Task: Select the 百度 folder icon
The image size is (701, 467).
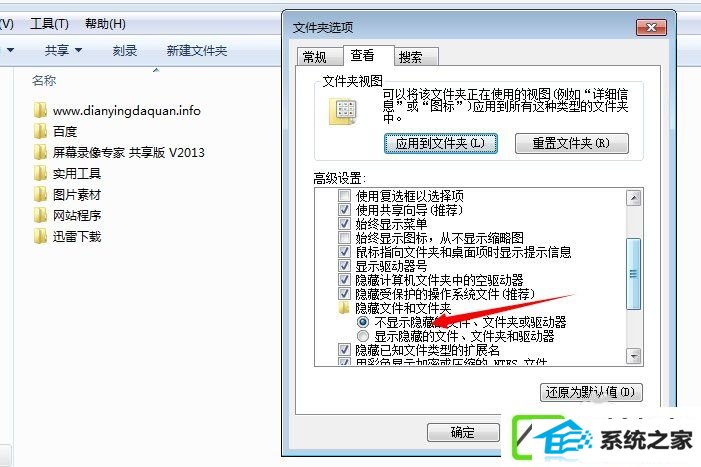Action: pyautogui.click(x=40, y=131)
